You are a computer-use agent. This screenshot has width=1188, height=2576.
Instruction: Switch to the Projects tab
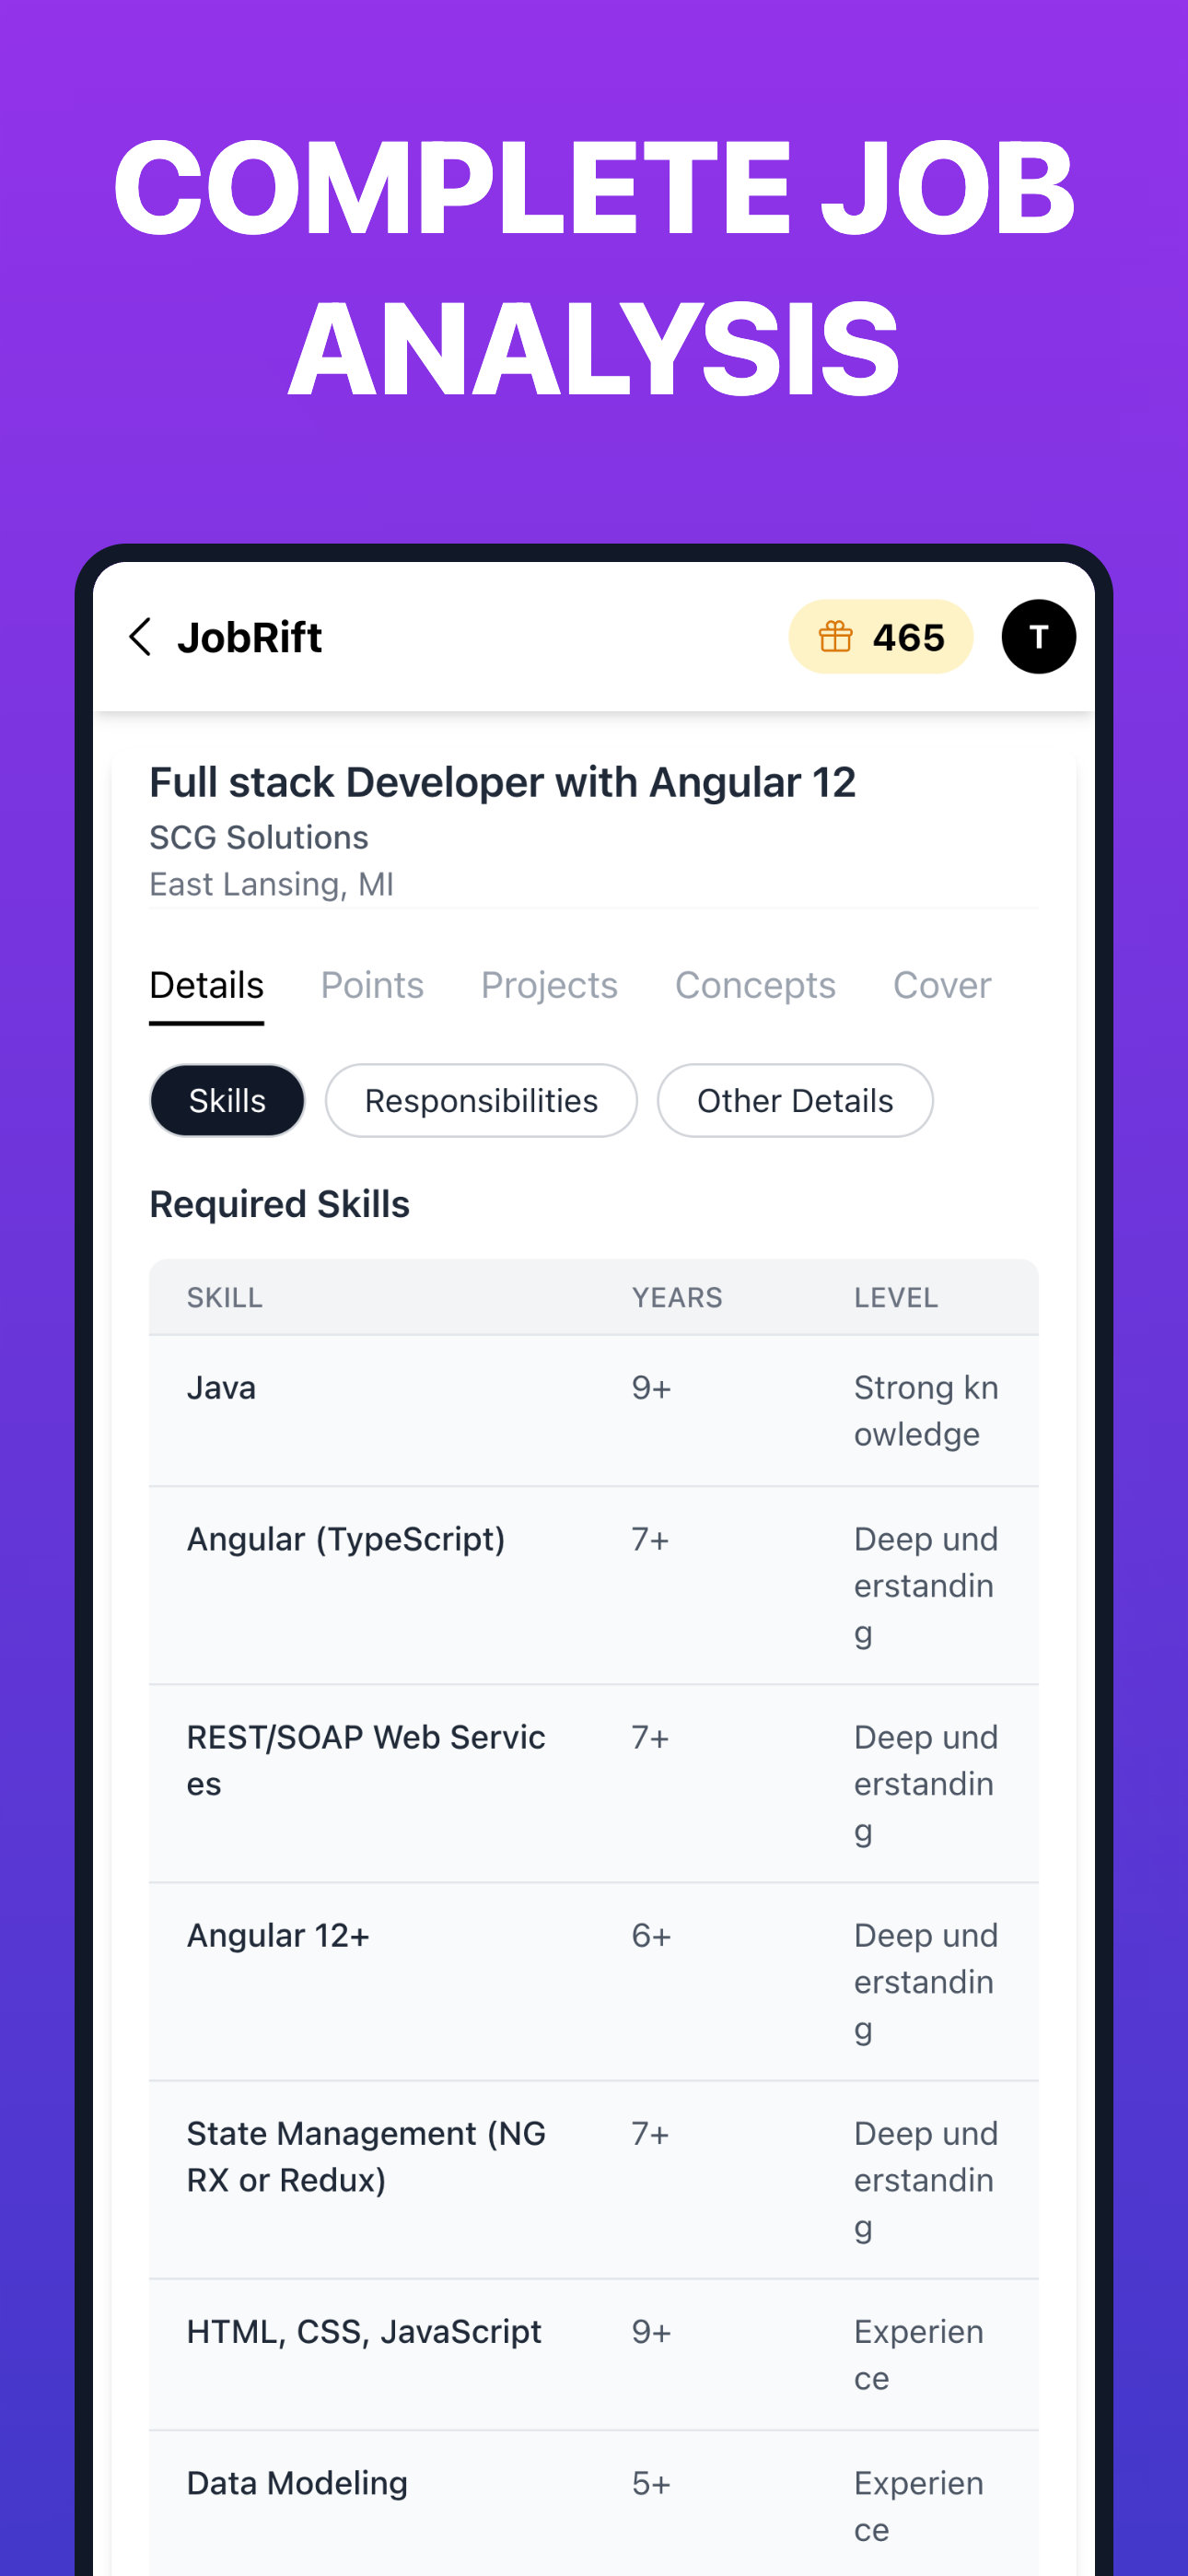coord(549,986)
